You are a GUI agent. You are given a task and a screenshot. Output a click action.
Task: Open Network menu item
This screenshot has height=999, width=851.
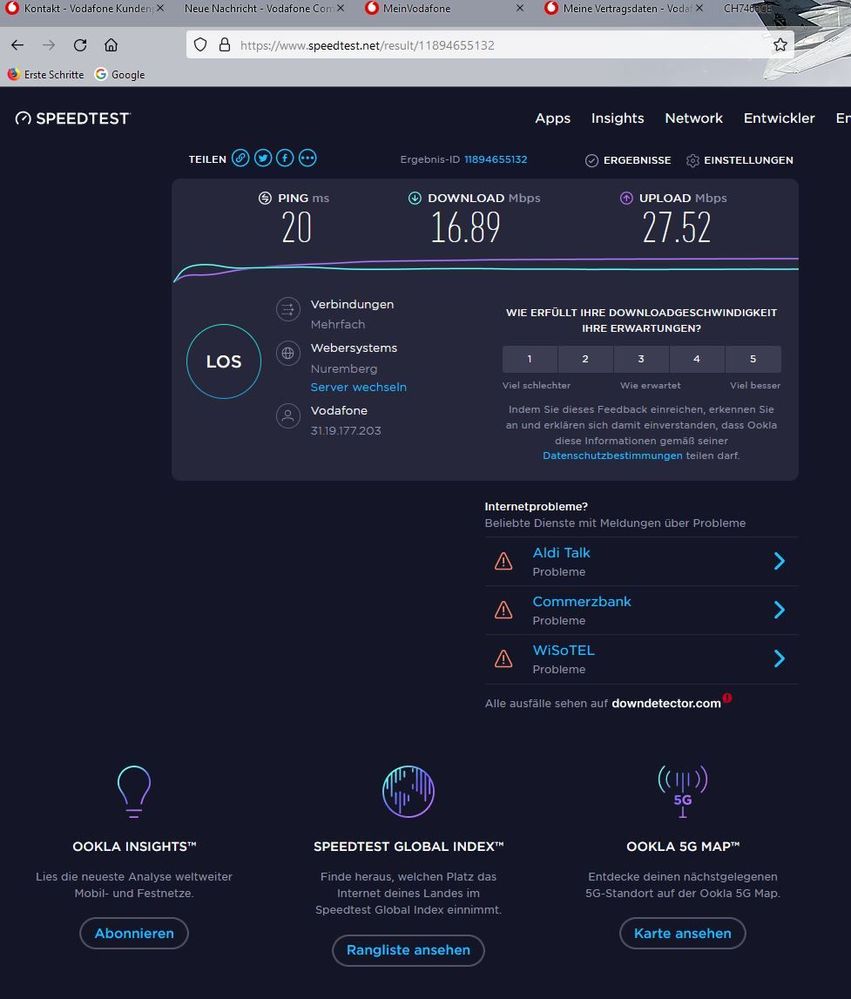point(694,119)
